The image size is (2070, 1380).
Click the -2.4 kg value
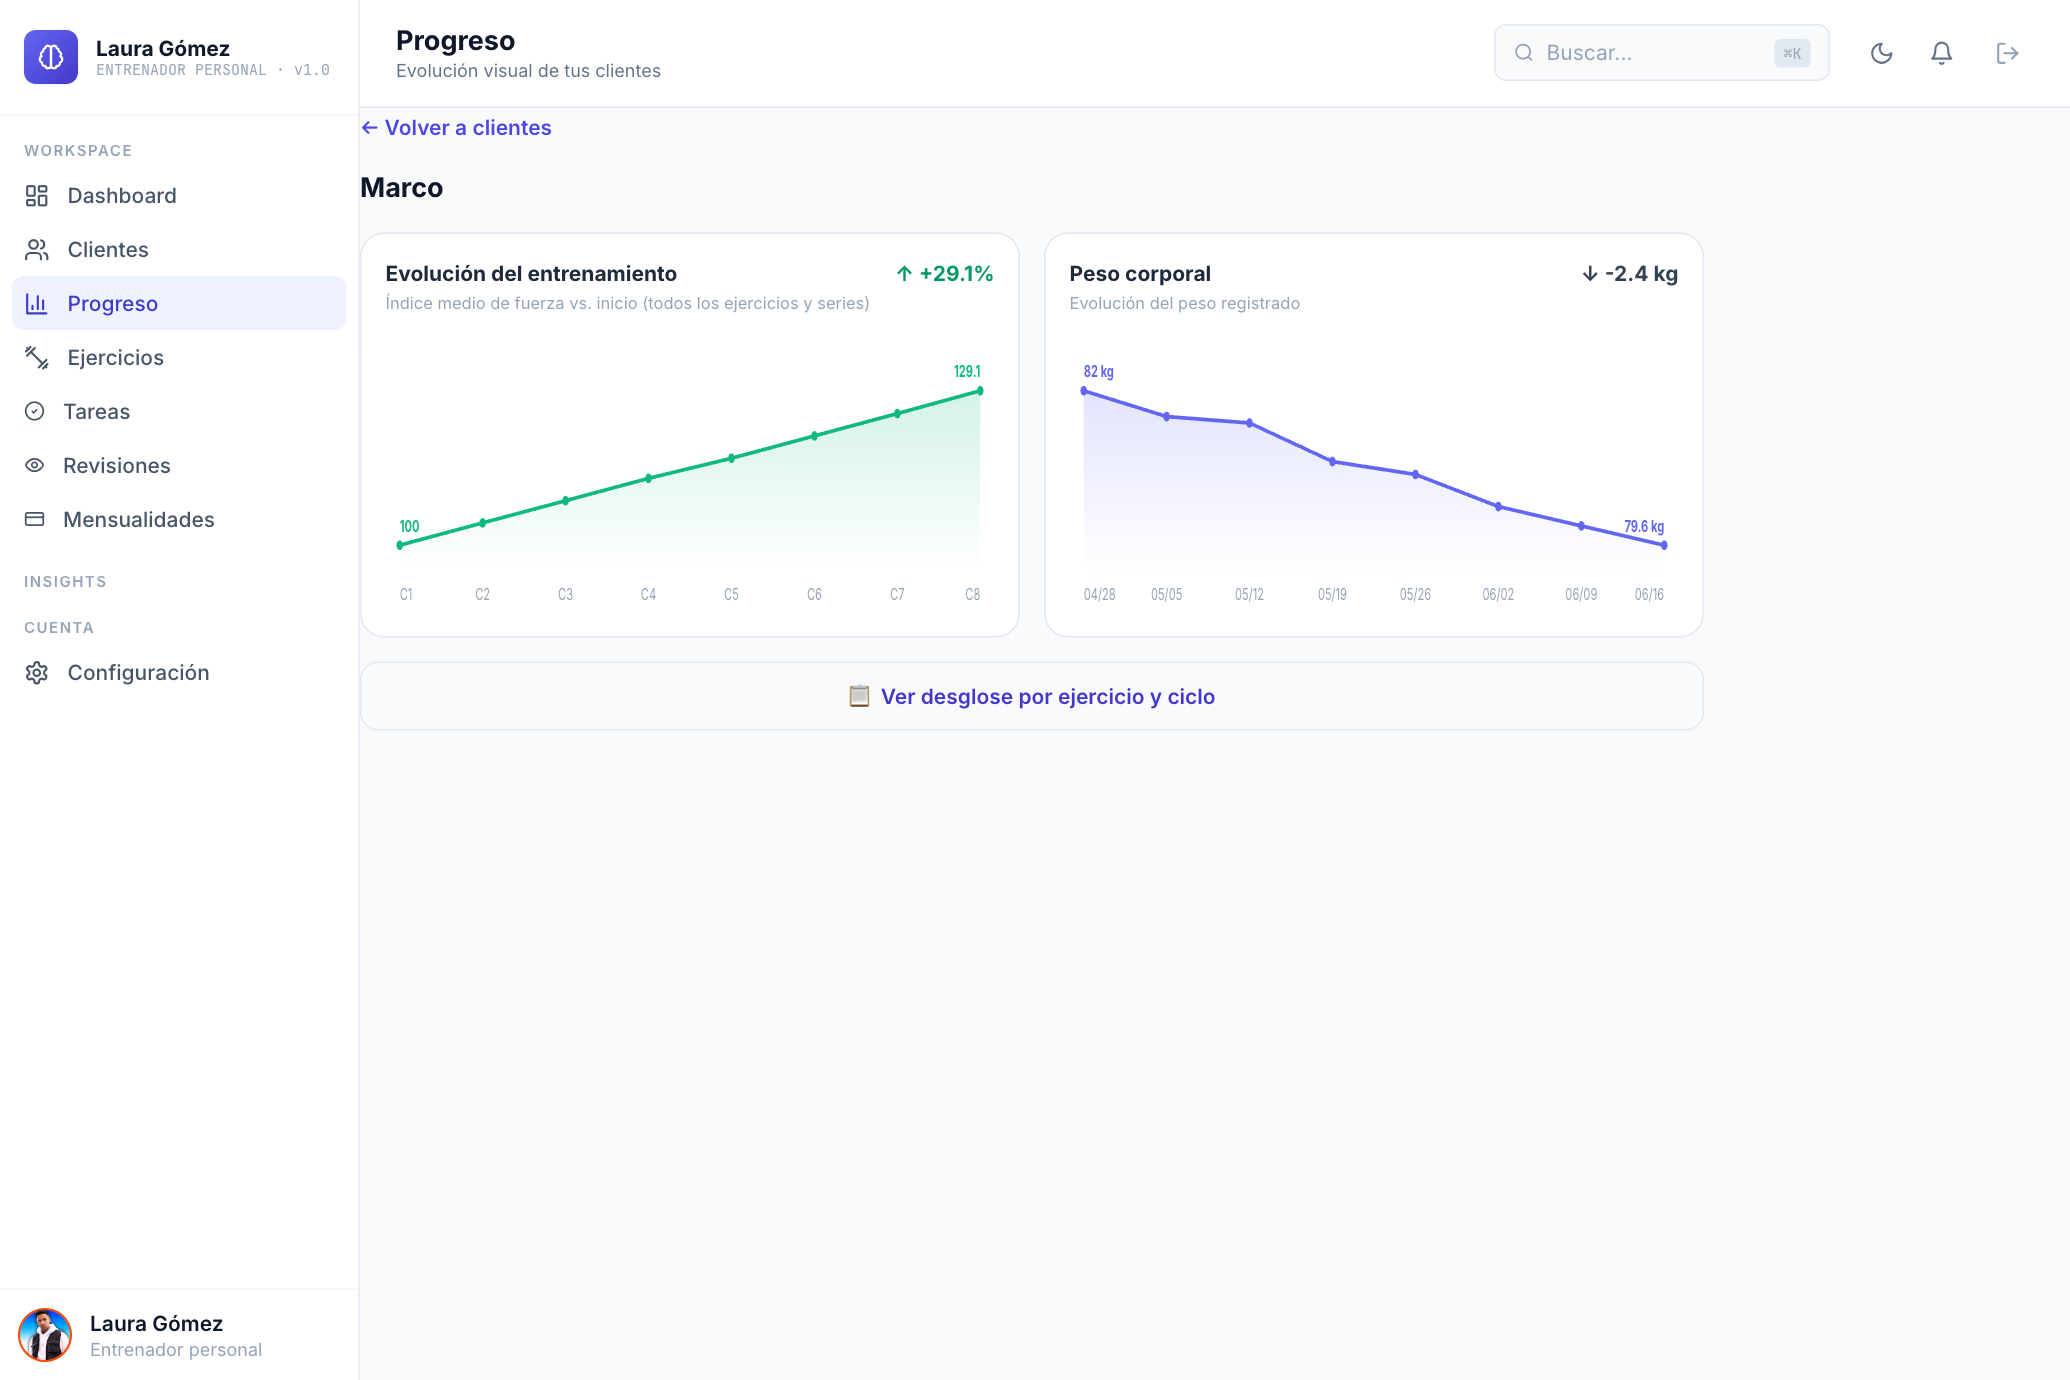coord(1641,274)
